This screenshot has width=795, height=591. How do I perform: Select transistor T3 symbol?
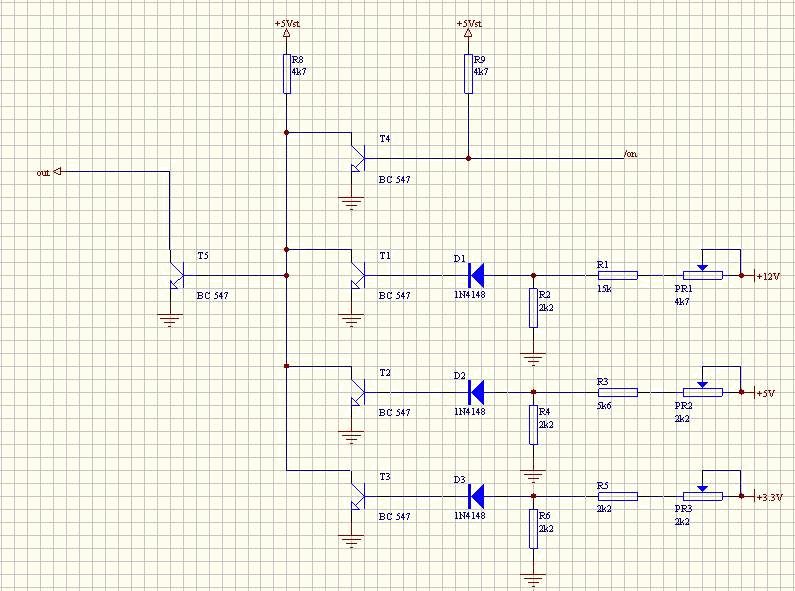click(357, 497)
